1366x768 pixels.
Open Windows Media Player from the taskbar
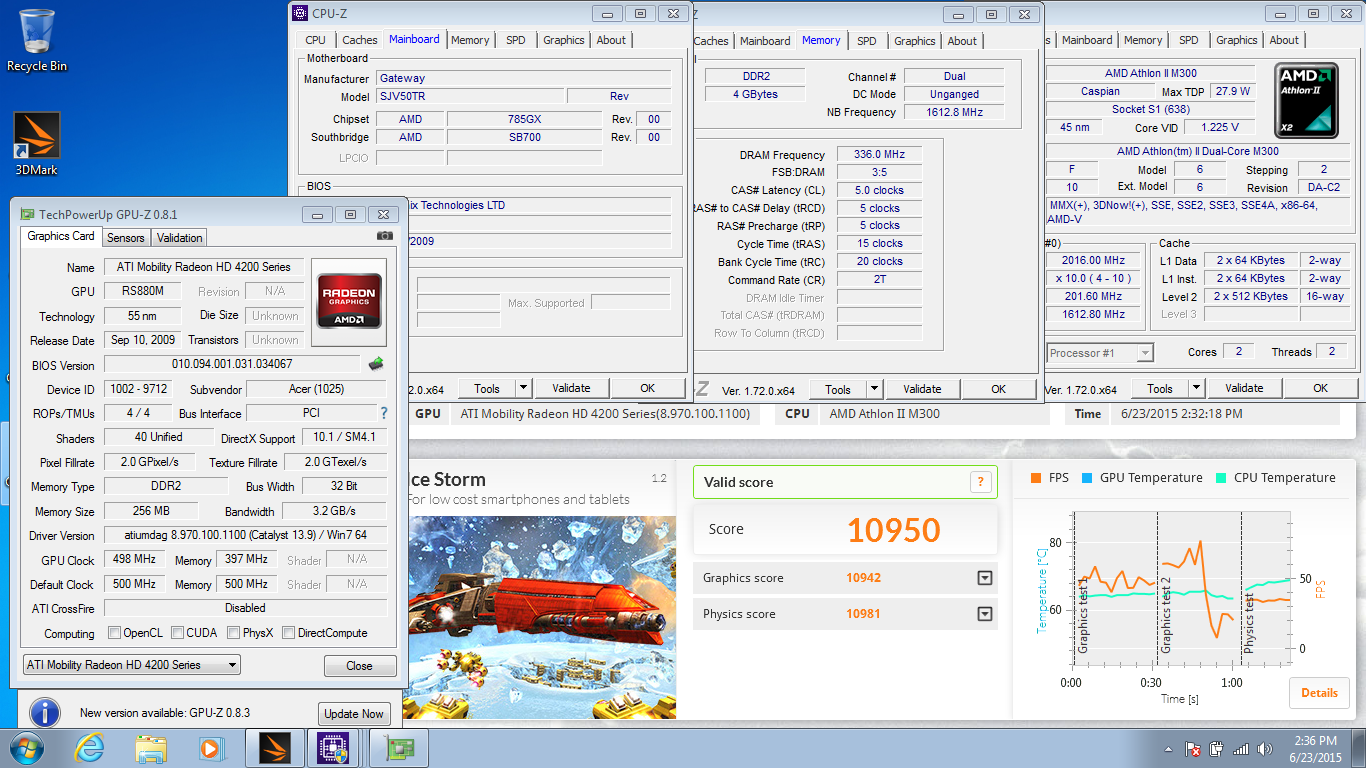coord(211,748)
